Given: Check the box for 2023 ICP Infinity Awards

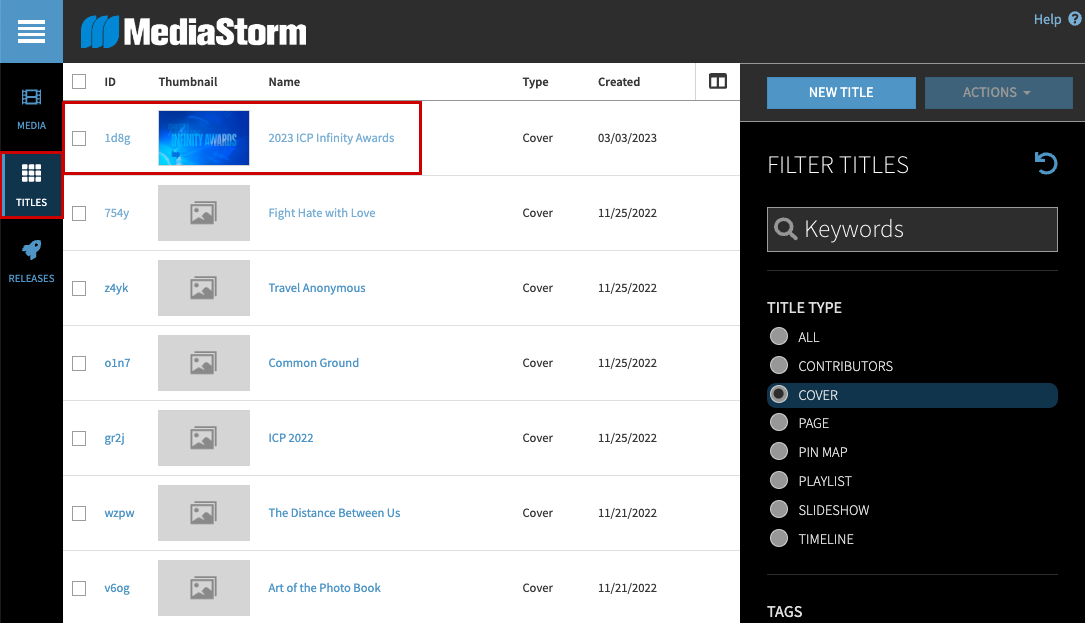Looking at the screenshot, I should pos(79,138).
